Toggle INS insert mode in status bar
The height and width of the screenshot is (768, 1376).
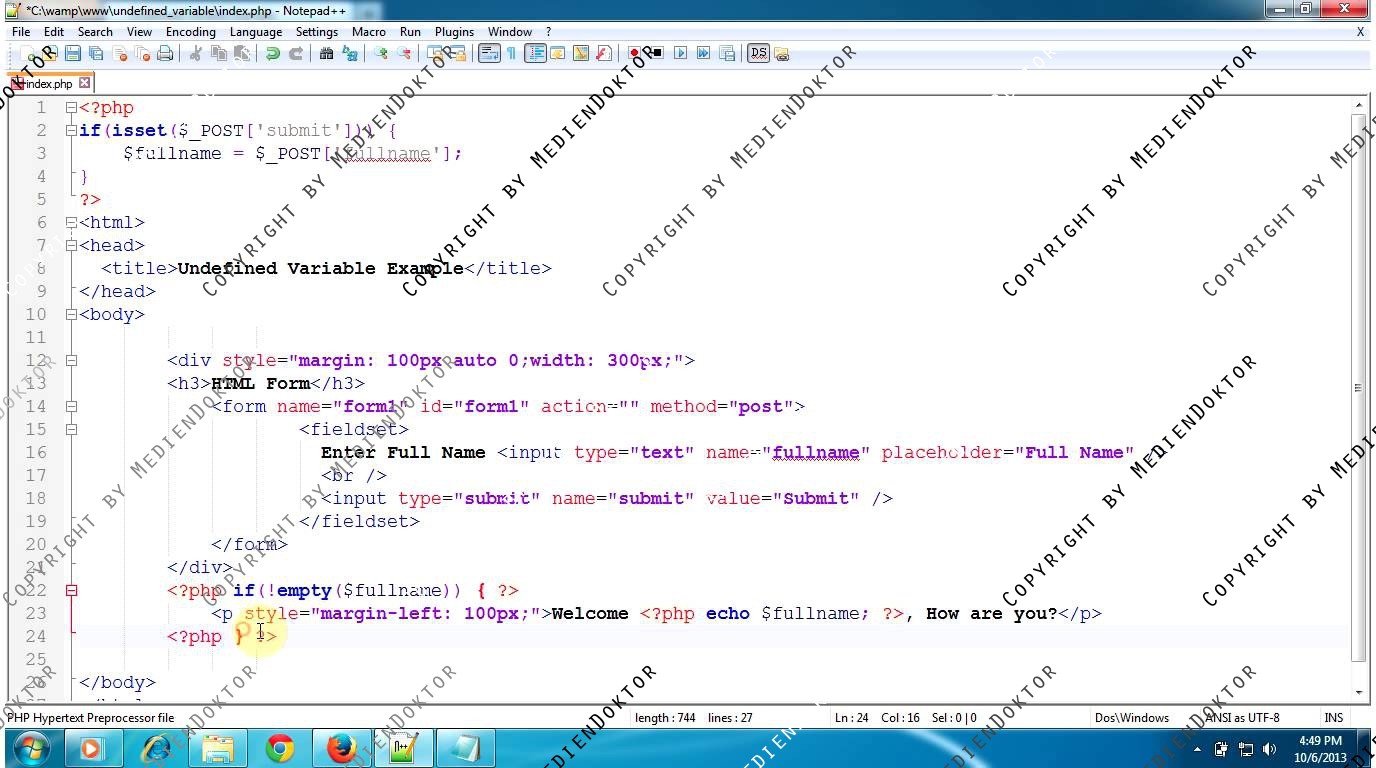pos(1333,717)
